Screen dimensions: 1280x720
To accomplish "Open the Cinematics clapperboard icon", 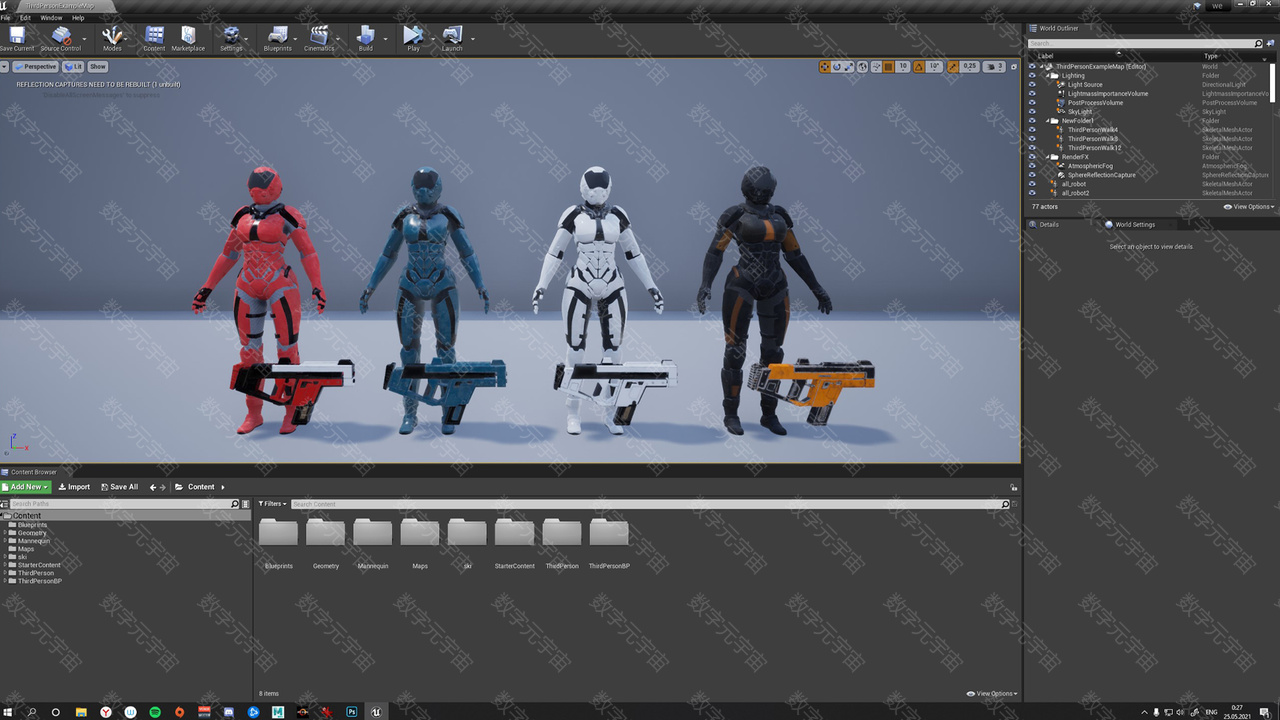I will point(319,38).
